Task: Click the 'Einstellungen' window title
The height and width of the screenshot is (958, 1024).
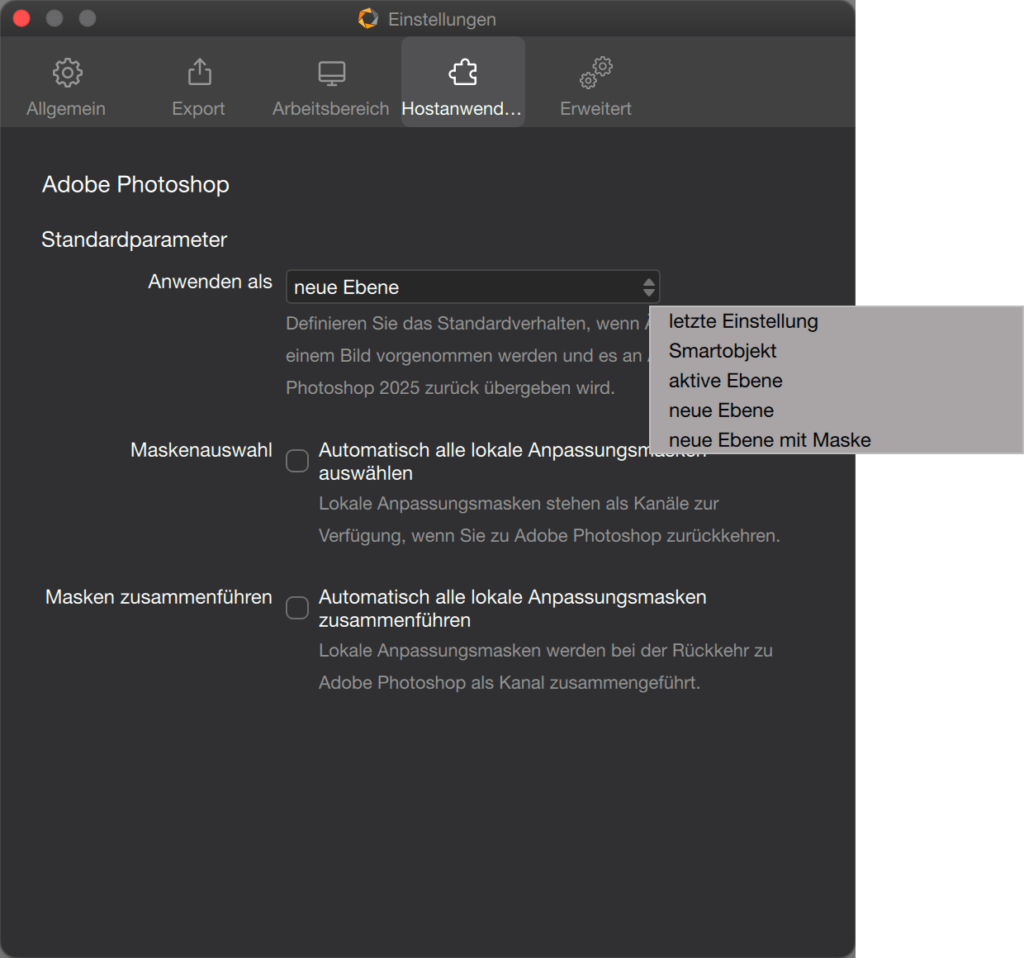Action: tap(442, 19)
